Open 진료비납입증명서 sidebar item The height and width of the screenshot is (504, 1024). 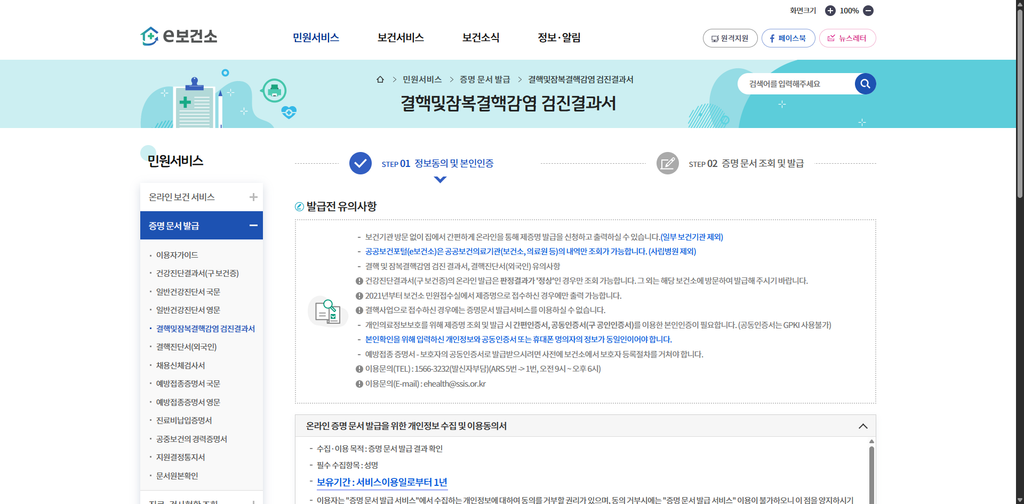tap(184, 420)
